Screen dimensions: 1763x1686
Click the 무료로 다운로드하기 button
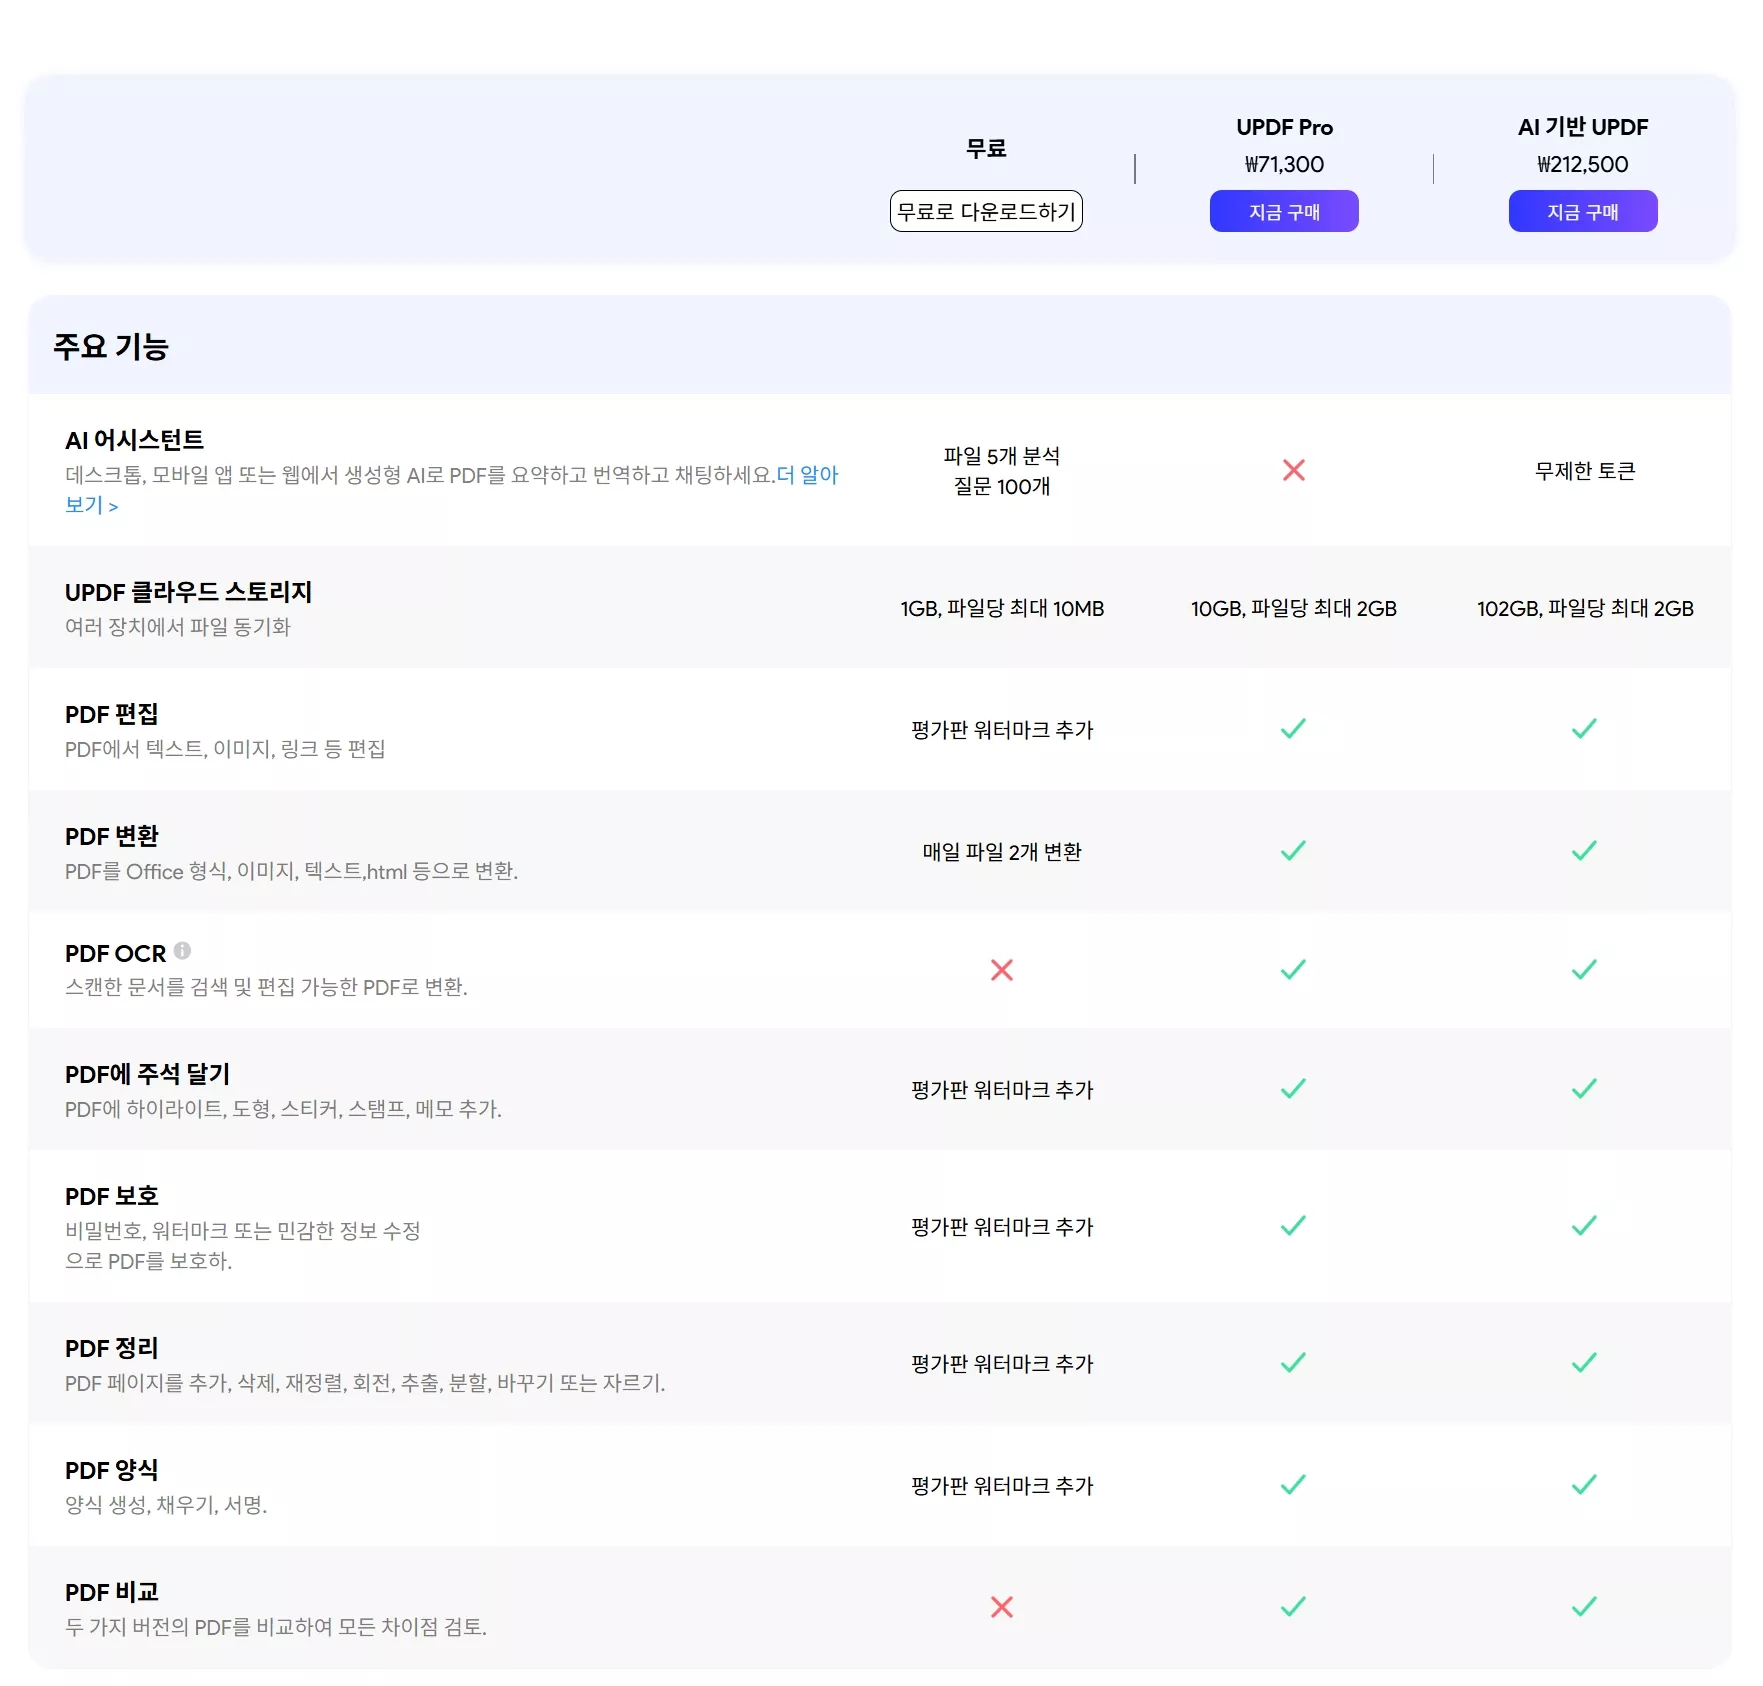986,211
